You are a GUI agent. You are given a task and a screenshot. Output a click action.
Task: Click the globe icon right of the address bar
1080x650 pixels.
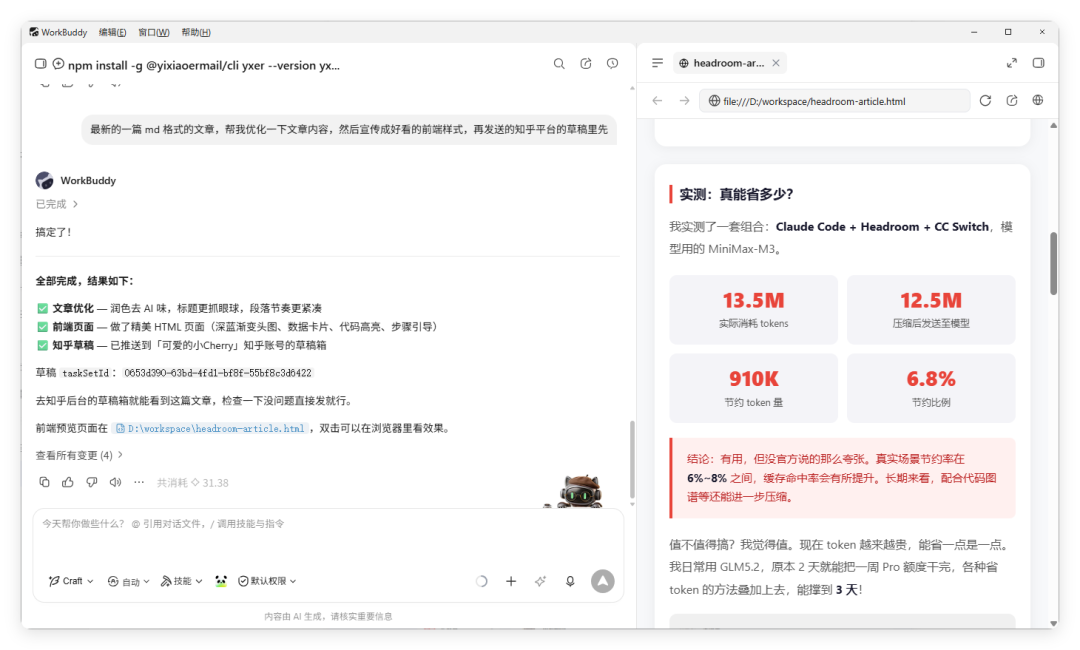coord(1038,101)
